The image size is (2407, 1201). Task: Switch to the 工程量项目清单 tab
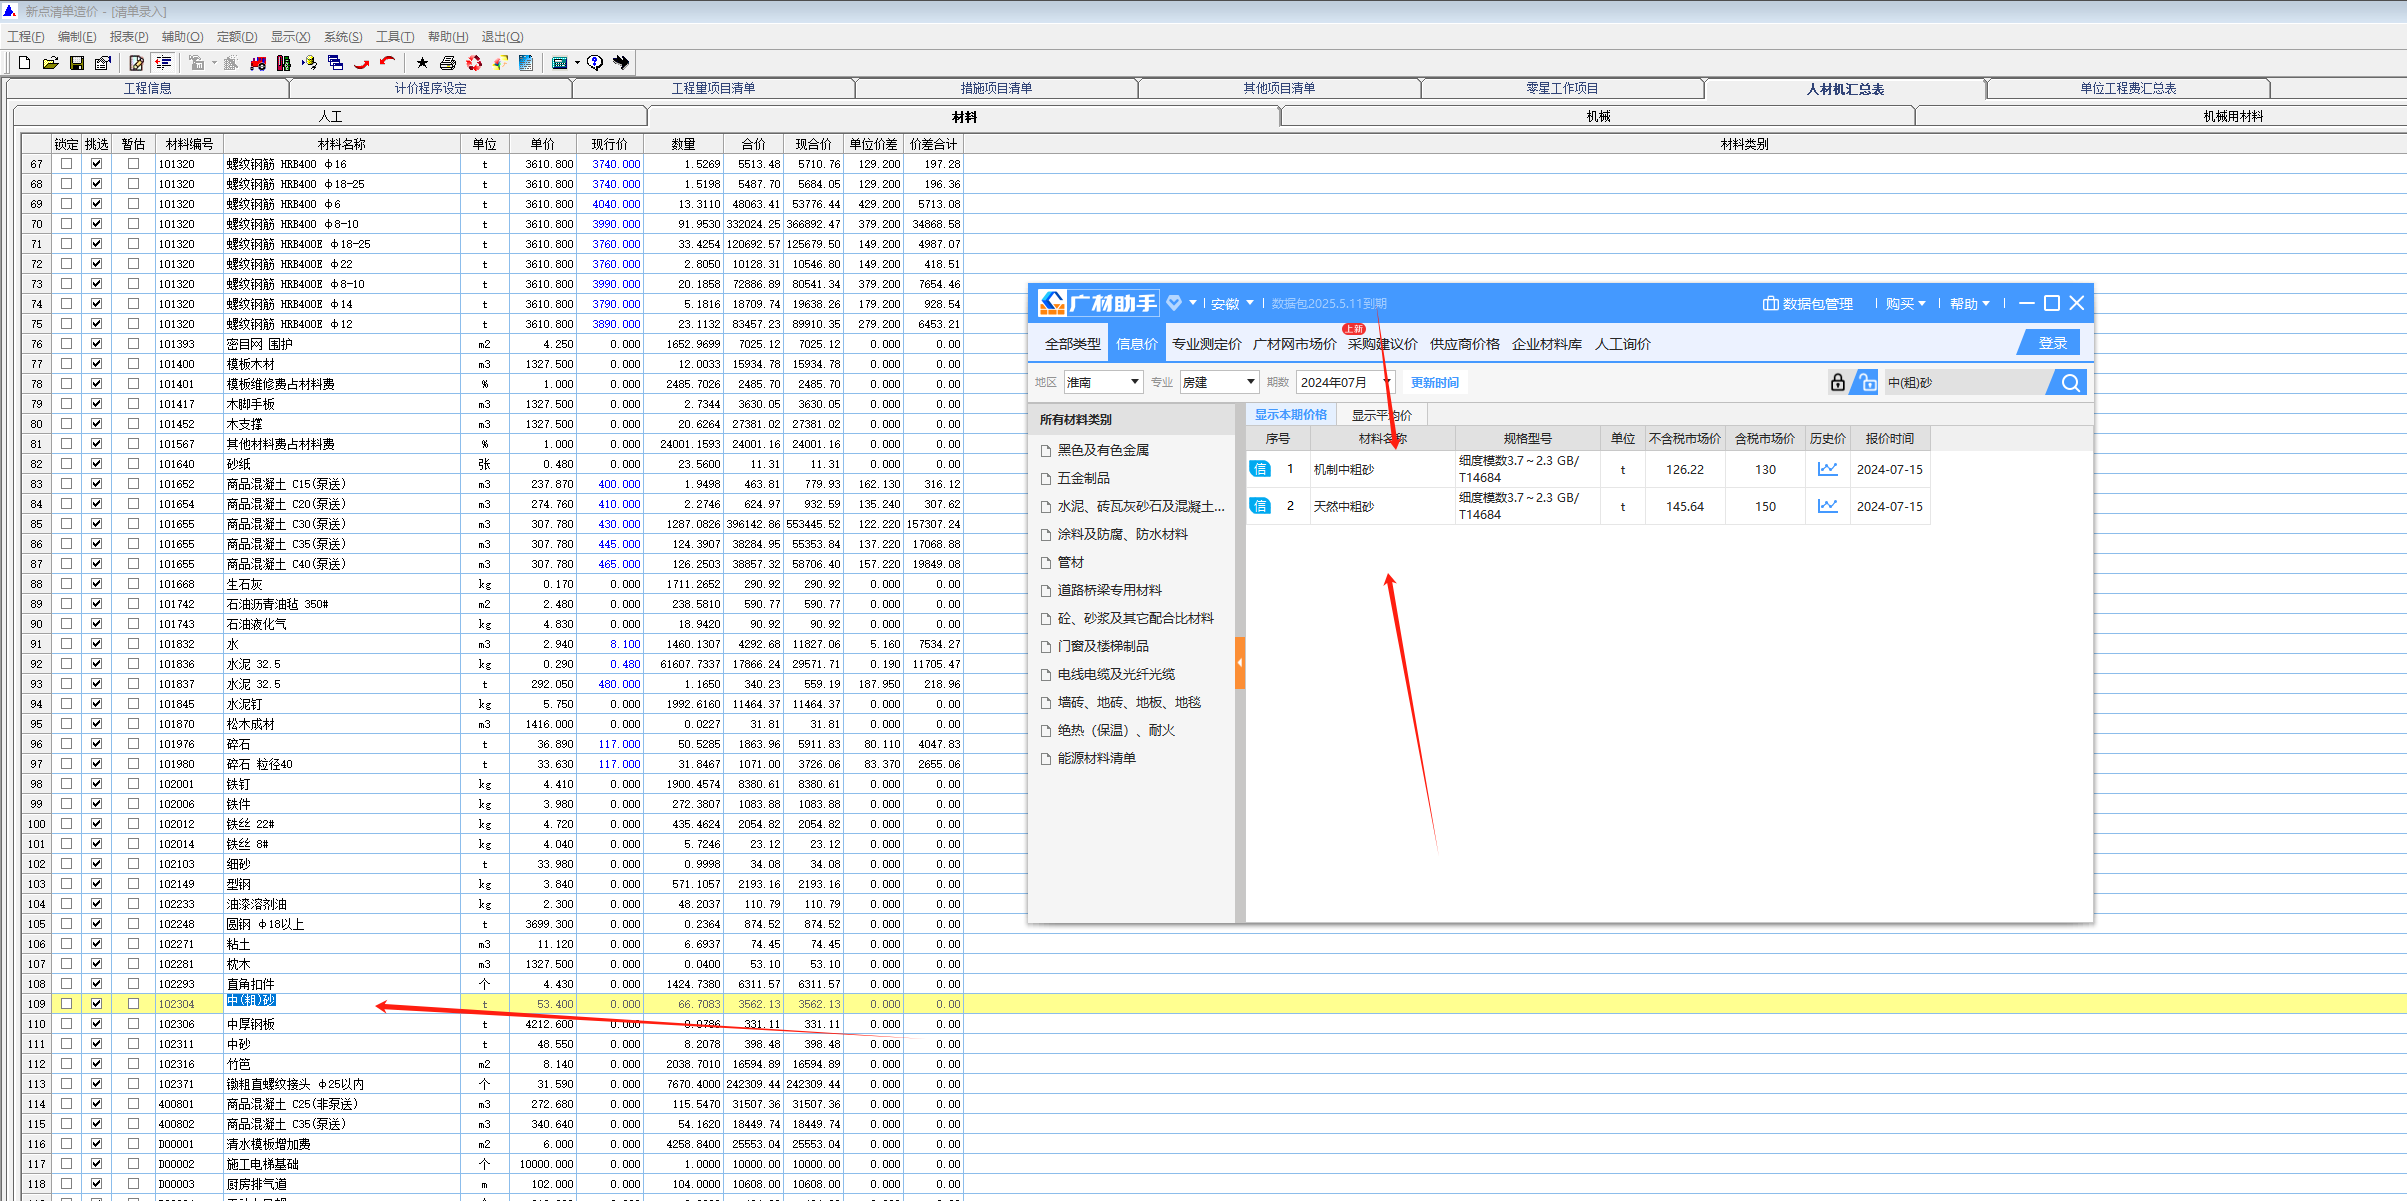[713, 89]
